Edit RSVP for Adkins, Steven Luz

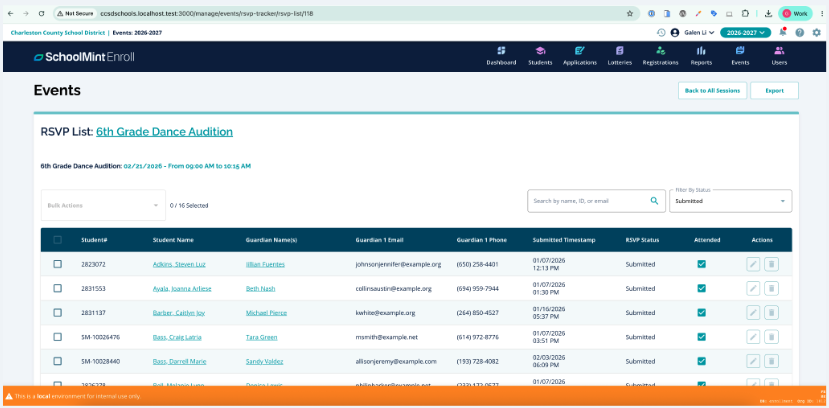click(x=753, y=264)
